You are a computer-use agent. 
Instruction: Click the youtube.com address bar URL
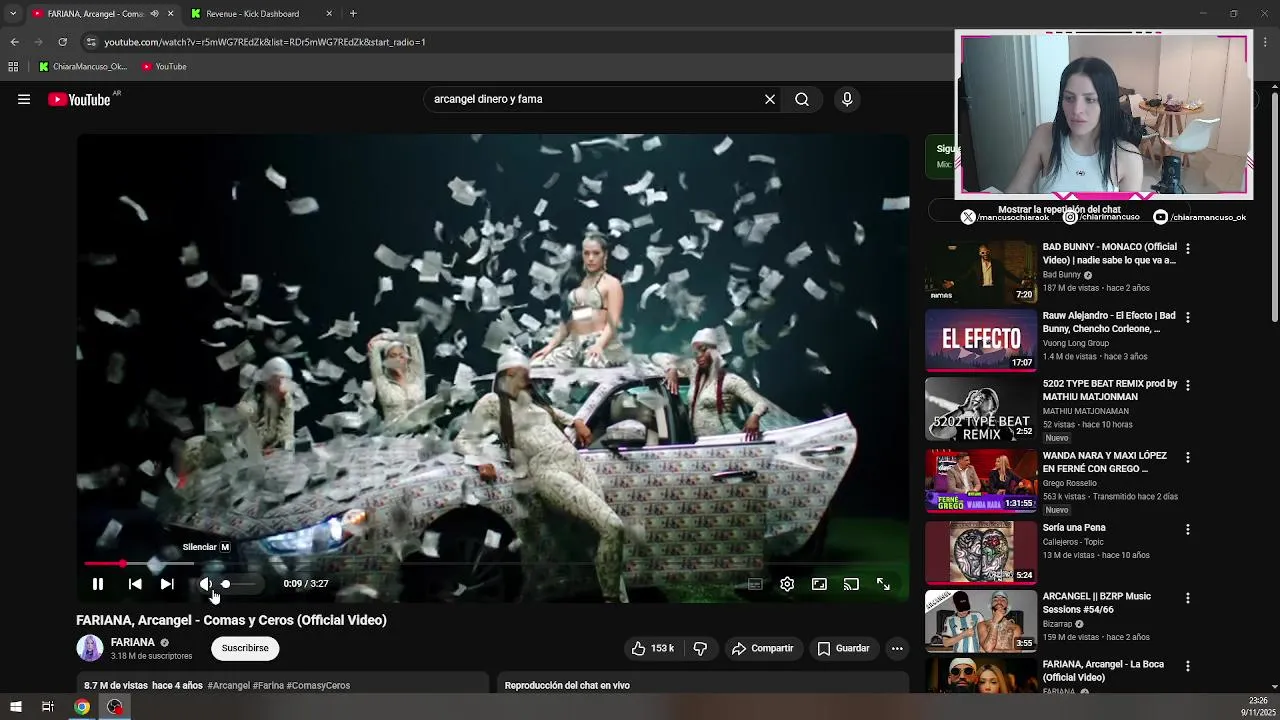(265, 42)
